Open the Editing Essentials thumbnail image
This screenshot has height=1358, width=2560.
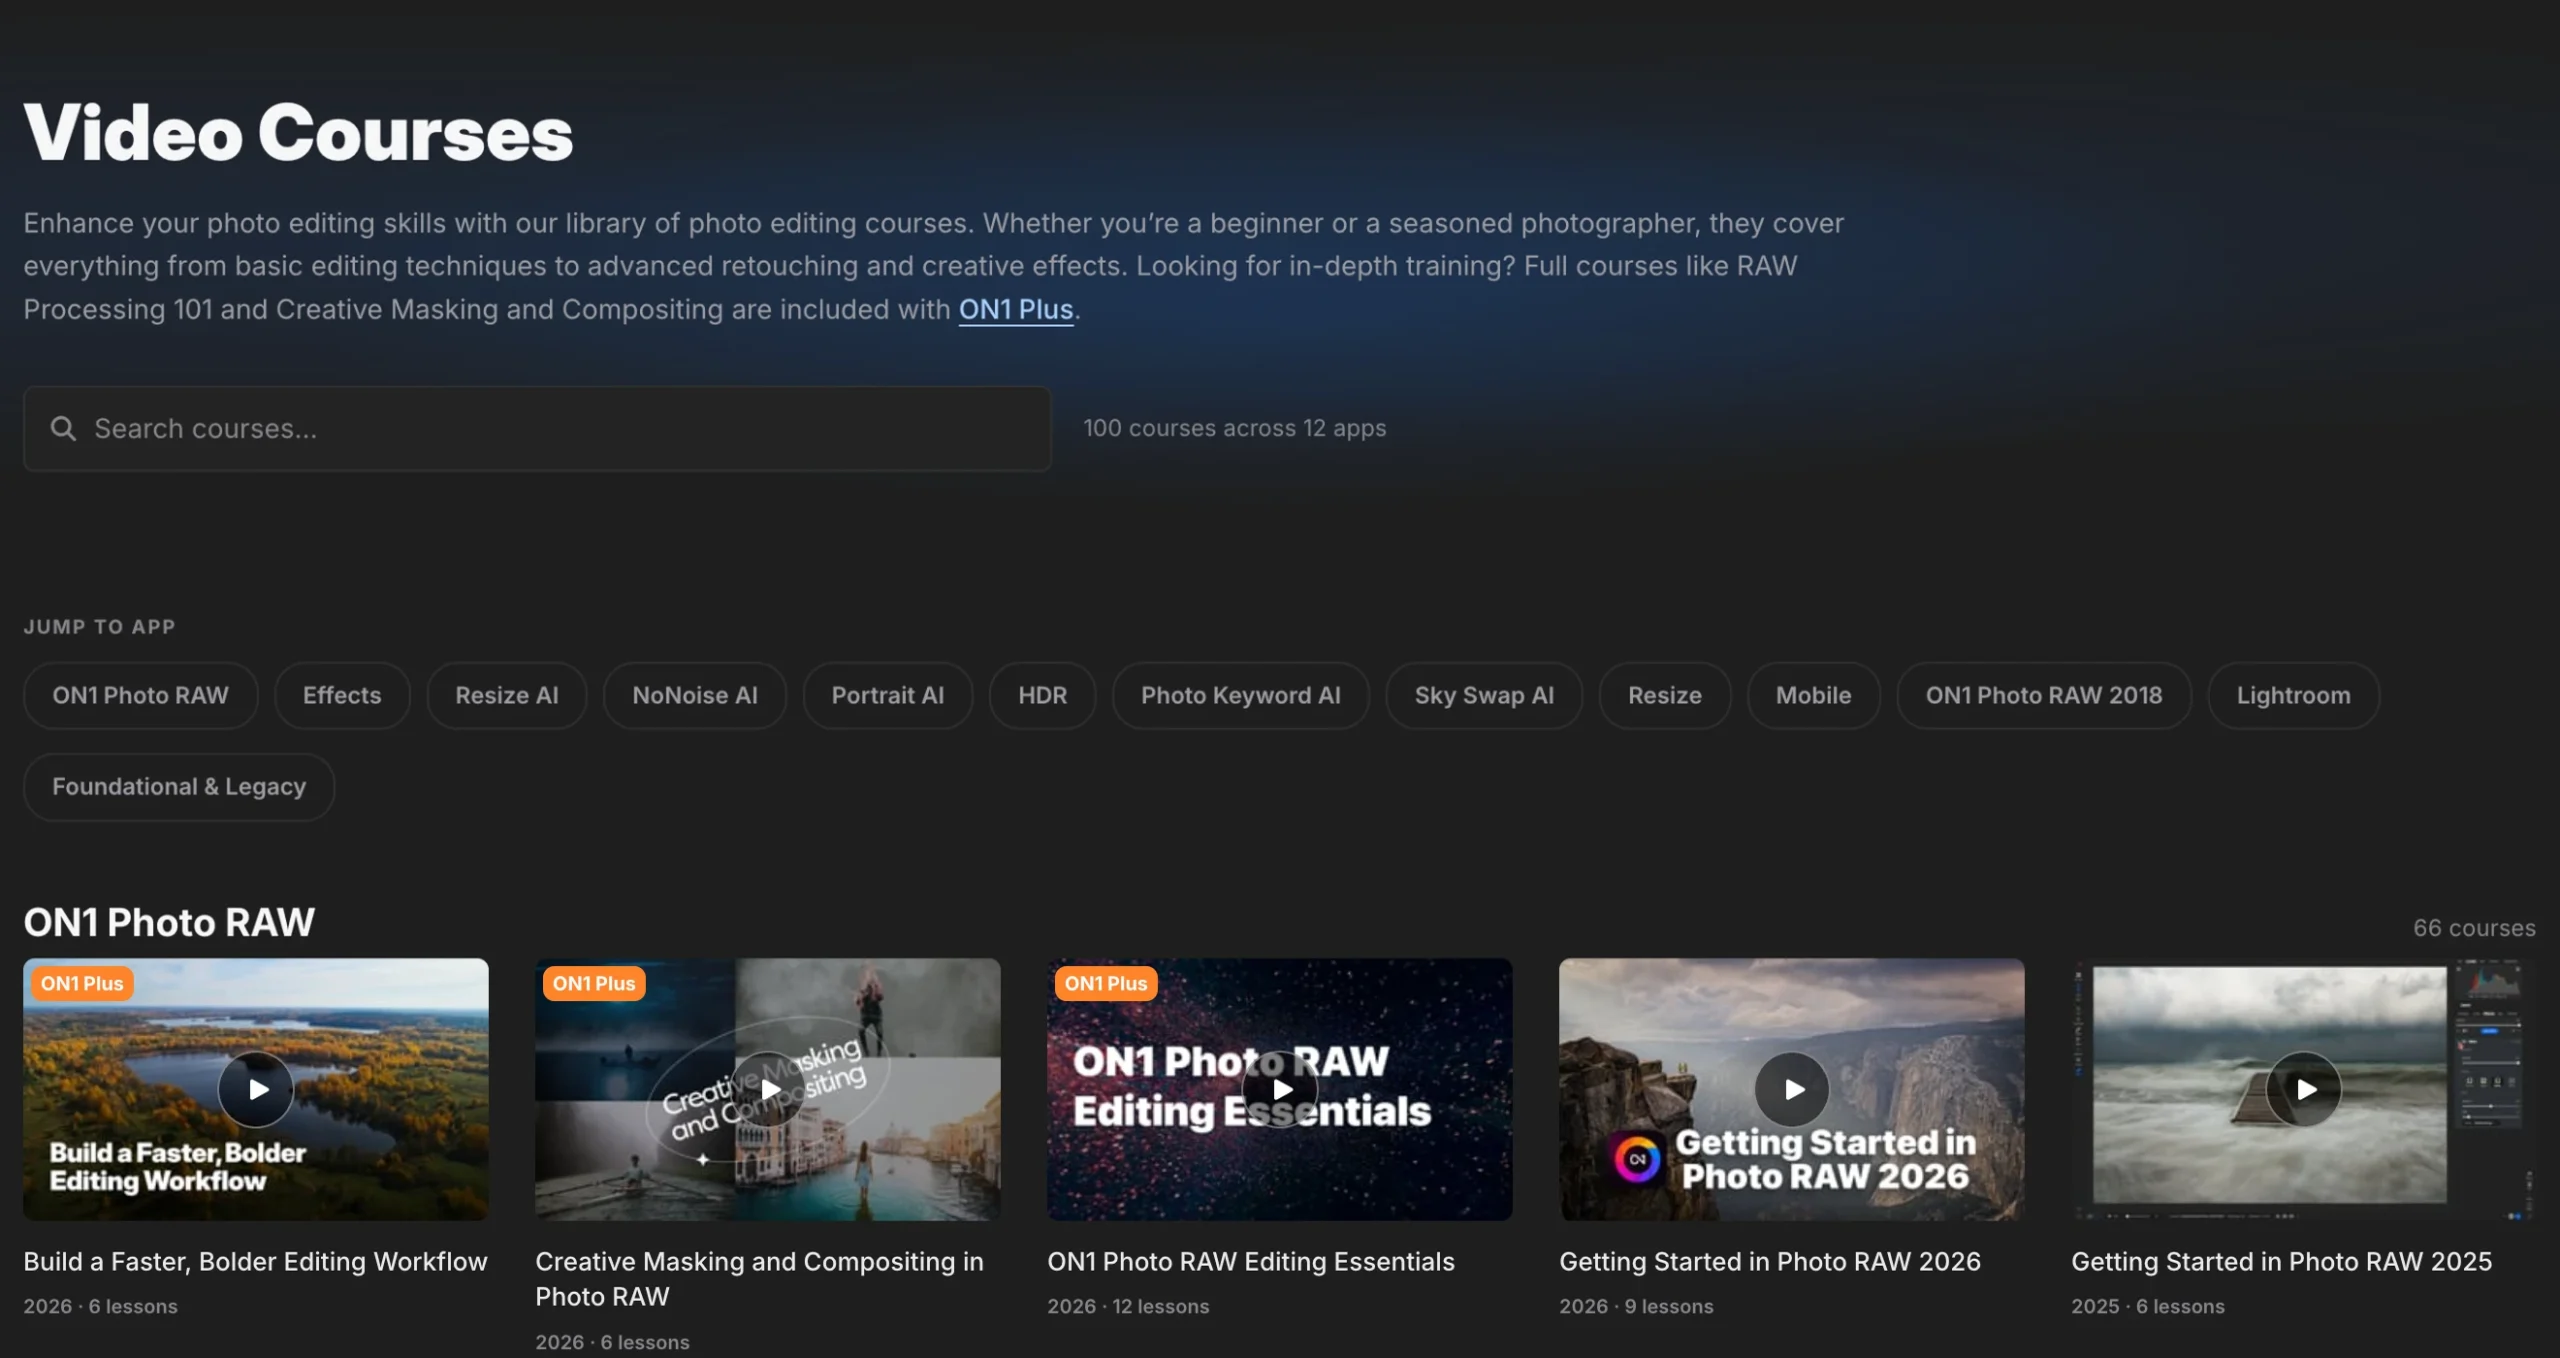[x=1280, y=1089]
